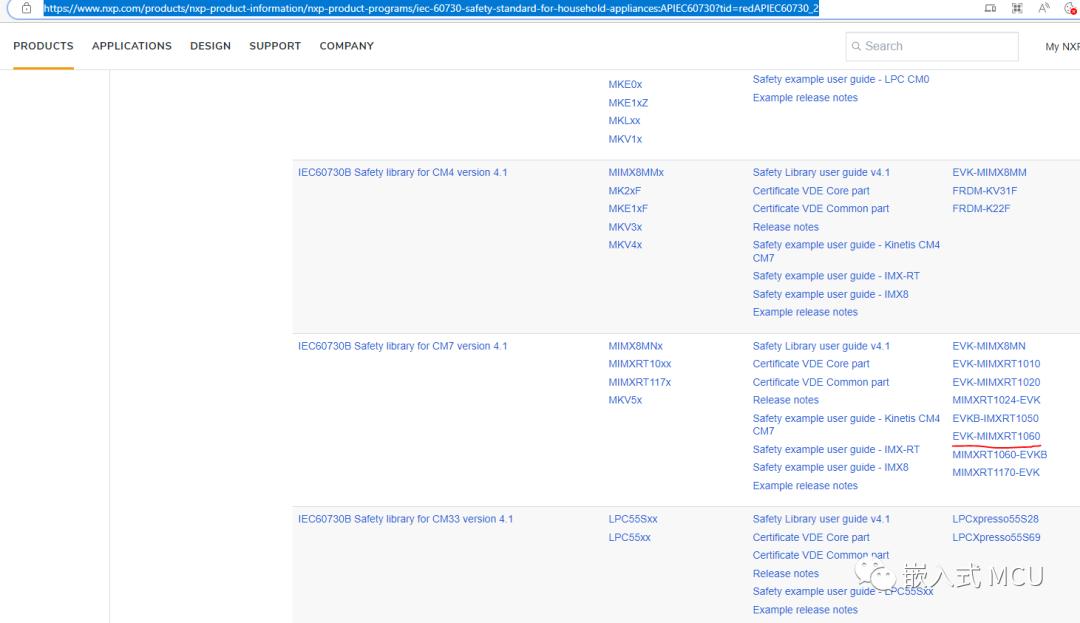The height and width of the screenshot is (623, 1080).
Task: Open the QR code icon in the address bar
Action: tap(1017, 8)
